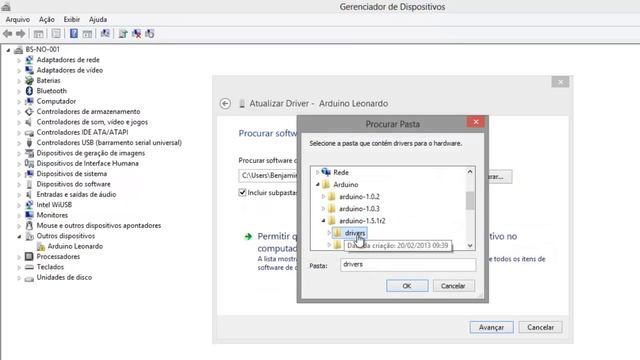Image resolution: width=640 pixels, height=360 pixels.
Task: Click the green arrow beside Permitir option
Action: tap(248, 236)
